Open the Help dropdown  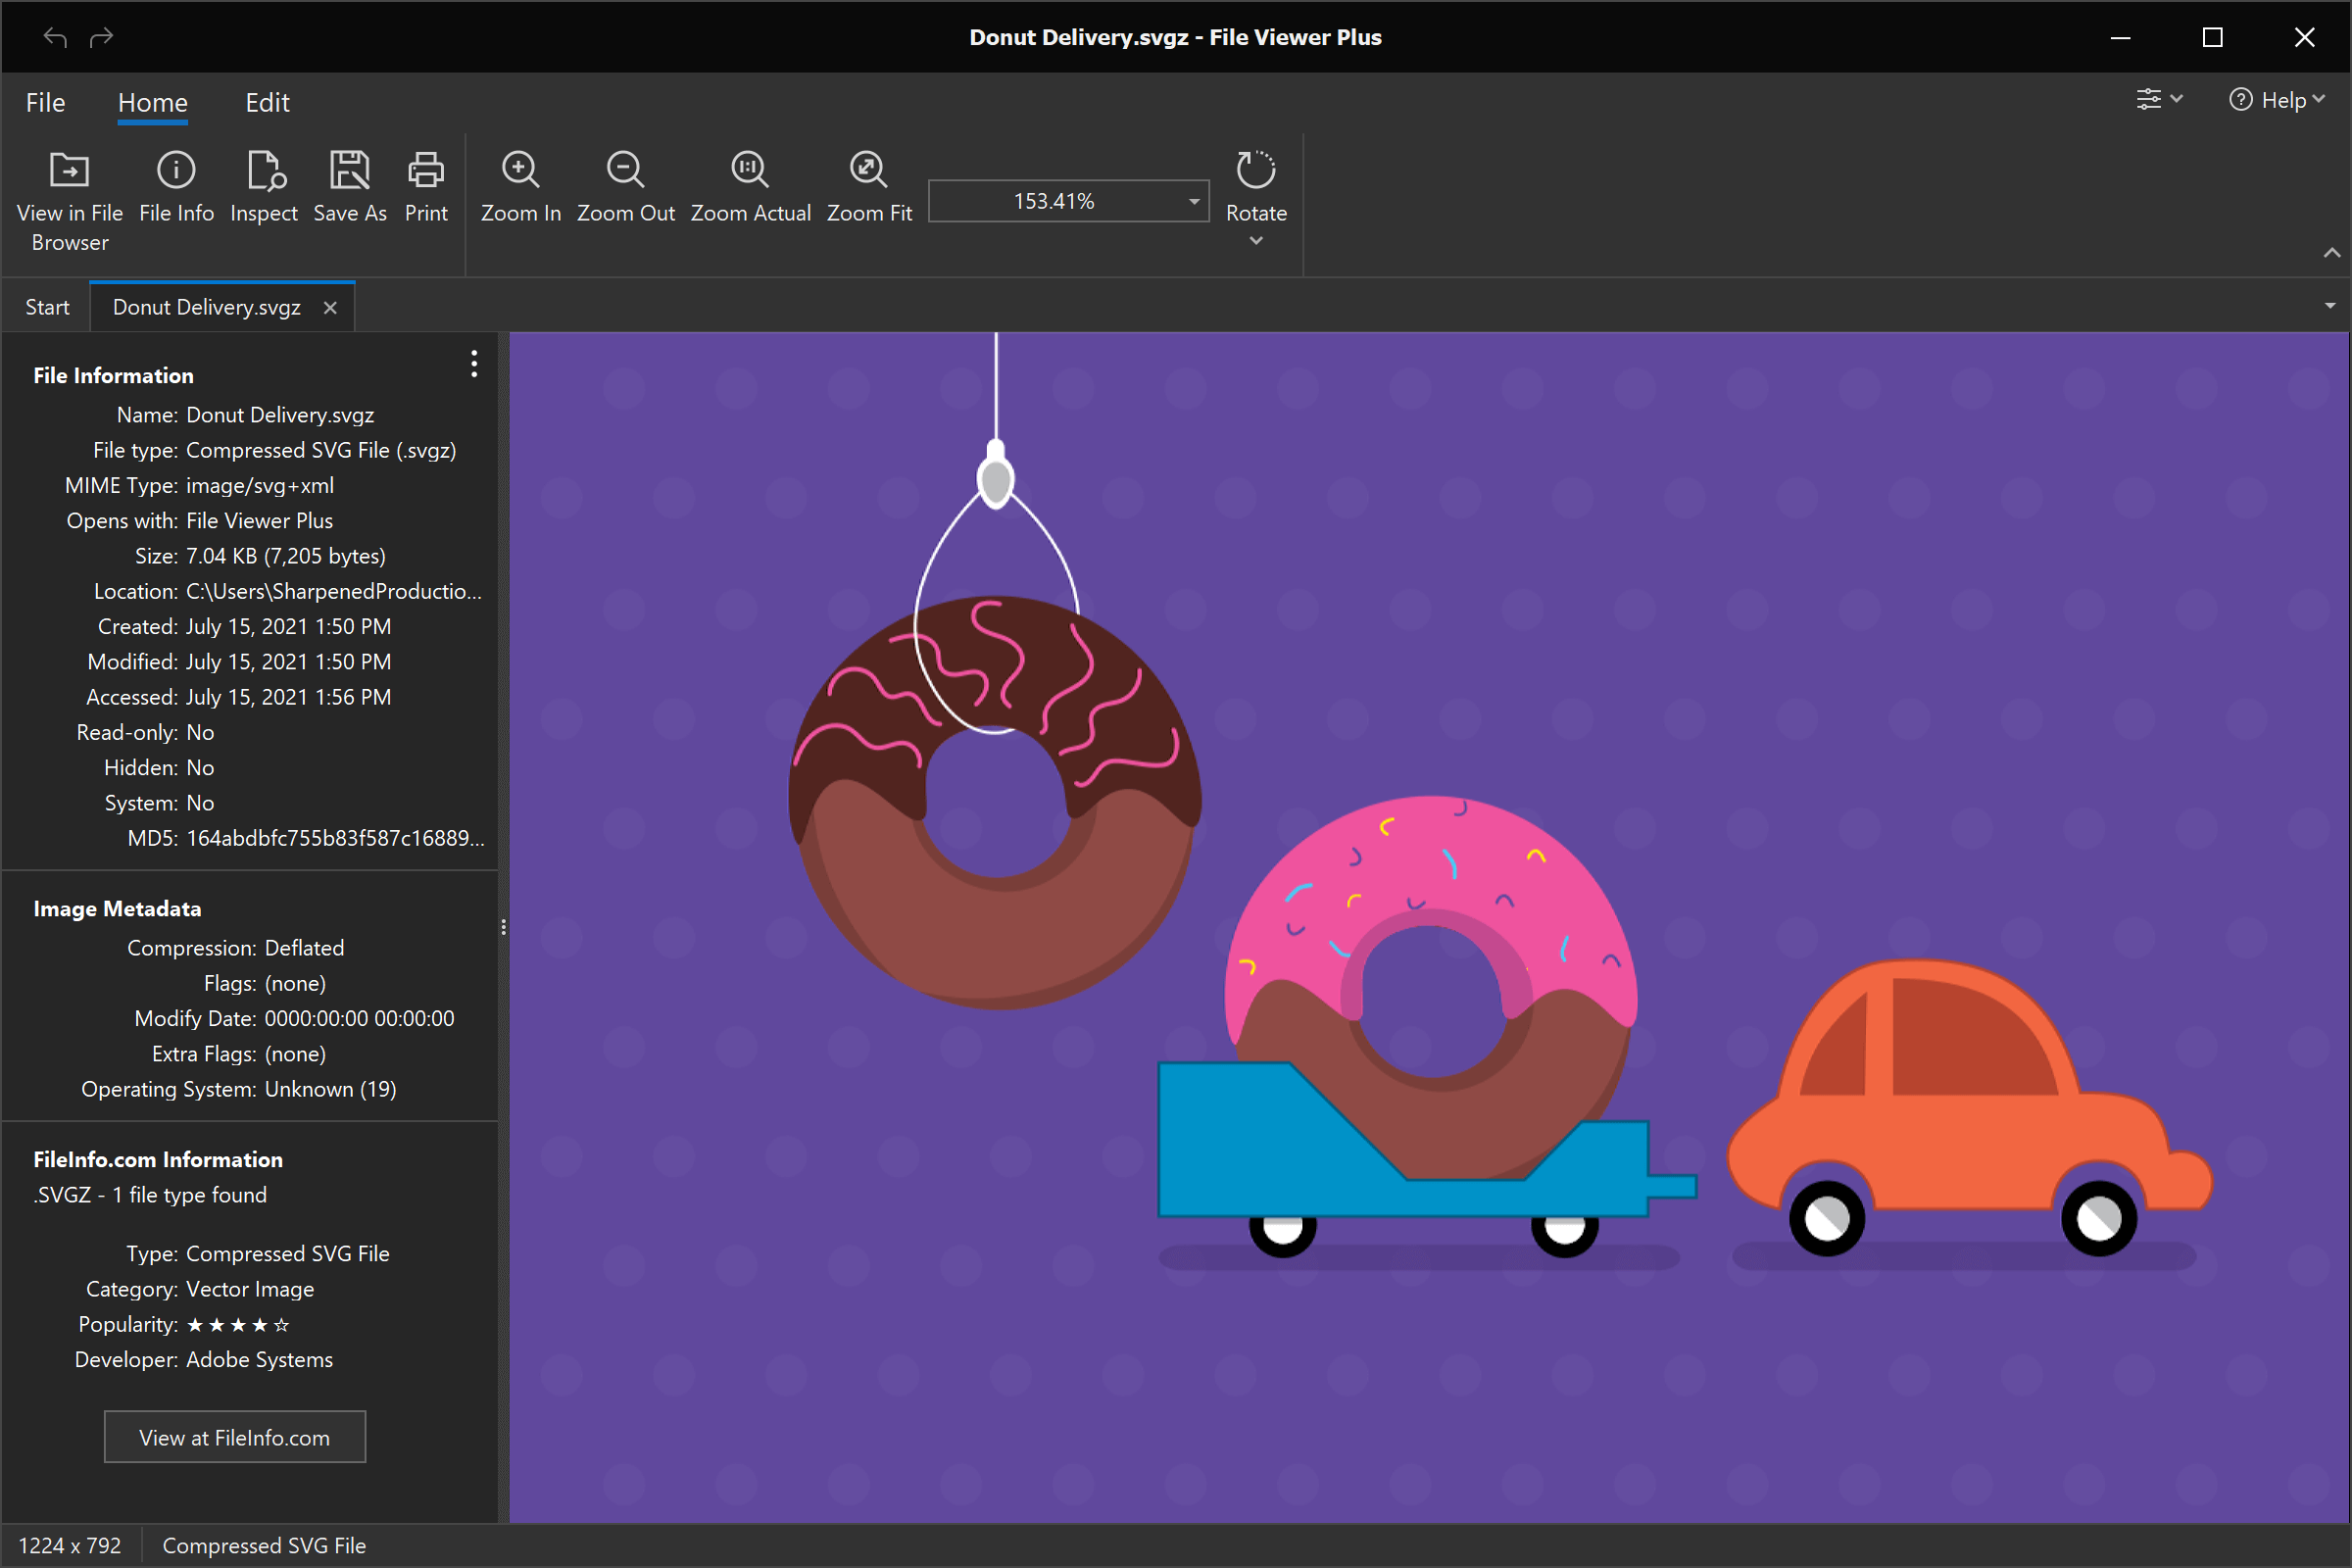[2277, 99]
